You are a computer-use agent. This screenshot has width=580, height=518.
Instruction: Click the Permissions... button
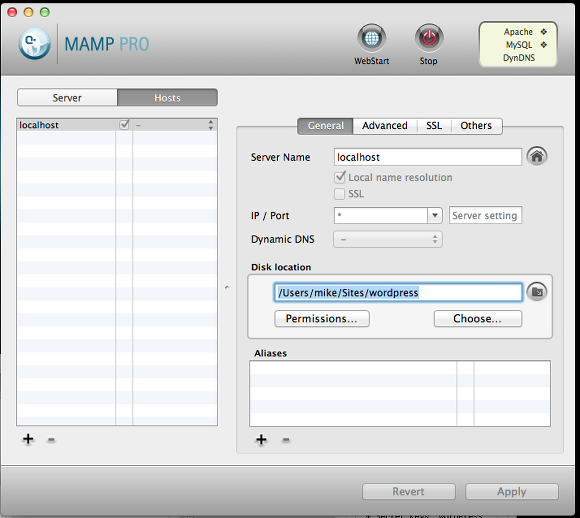pos(322,319)
